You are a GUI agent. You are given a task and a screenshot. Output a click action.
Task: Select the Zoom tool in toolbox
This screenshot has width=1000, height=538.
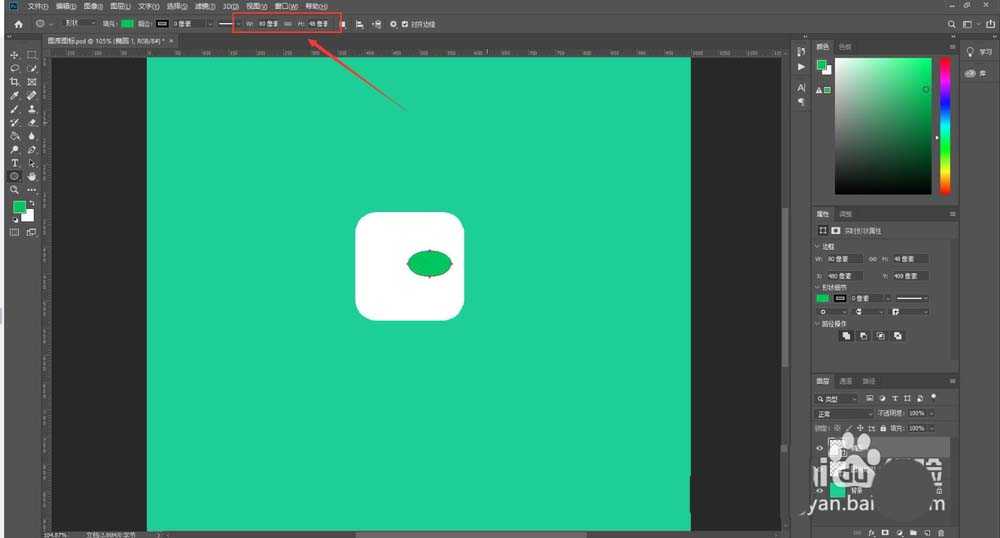(15, 189)
